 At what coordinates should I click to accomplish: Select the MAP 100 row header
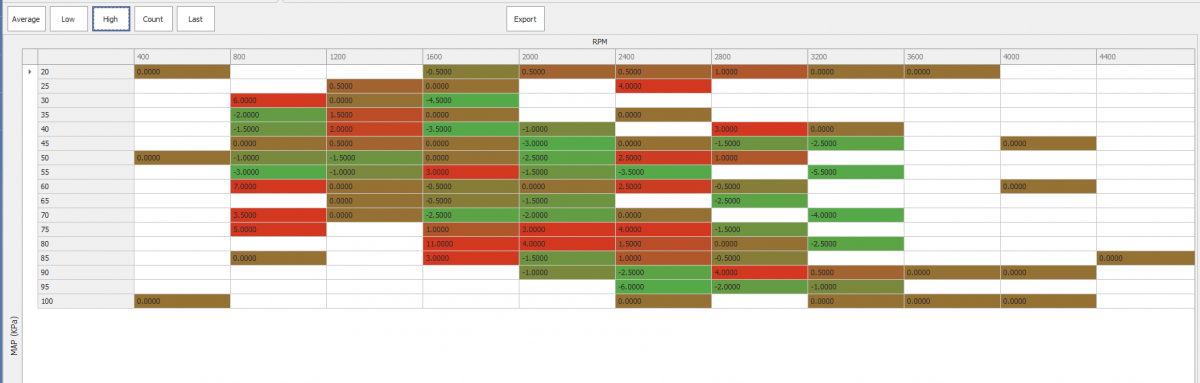86,301
